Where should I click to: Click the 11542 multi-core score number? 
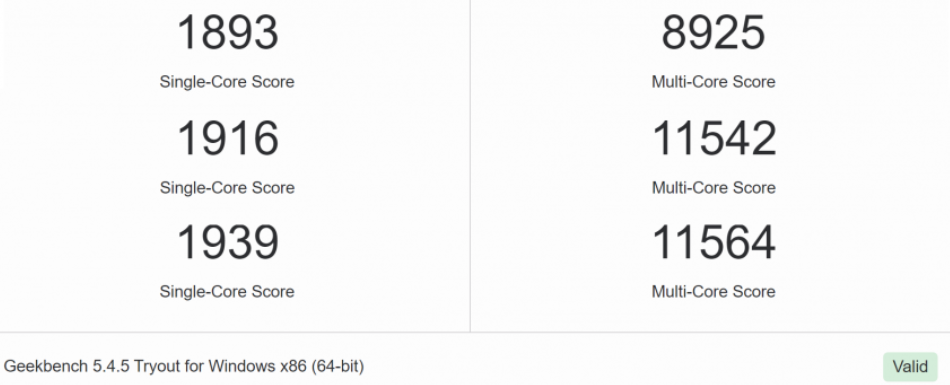coord(714,138)
